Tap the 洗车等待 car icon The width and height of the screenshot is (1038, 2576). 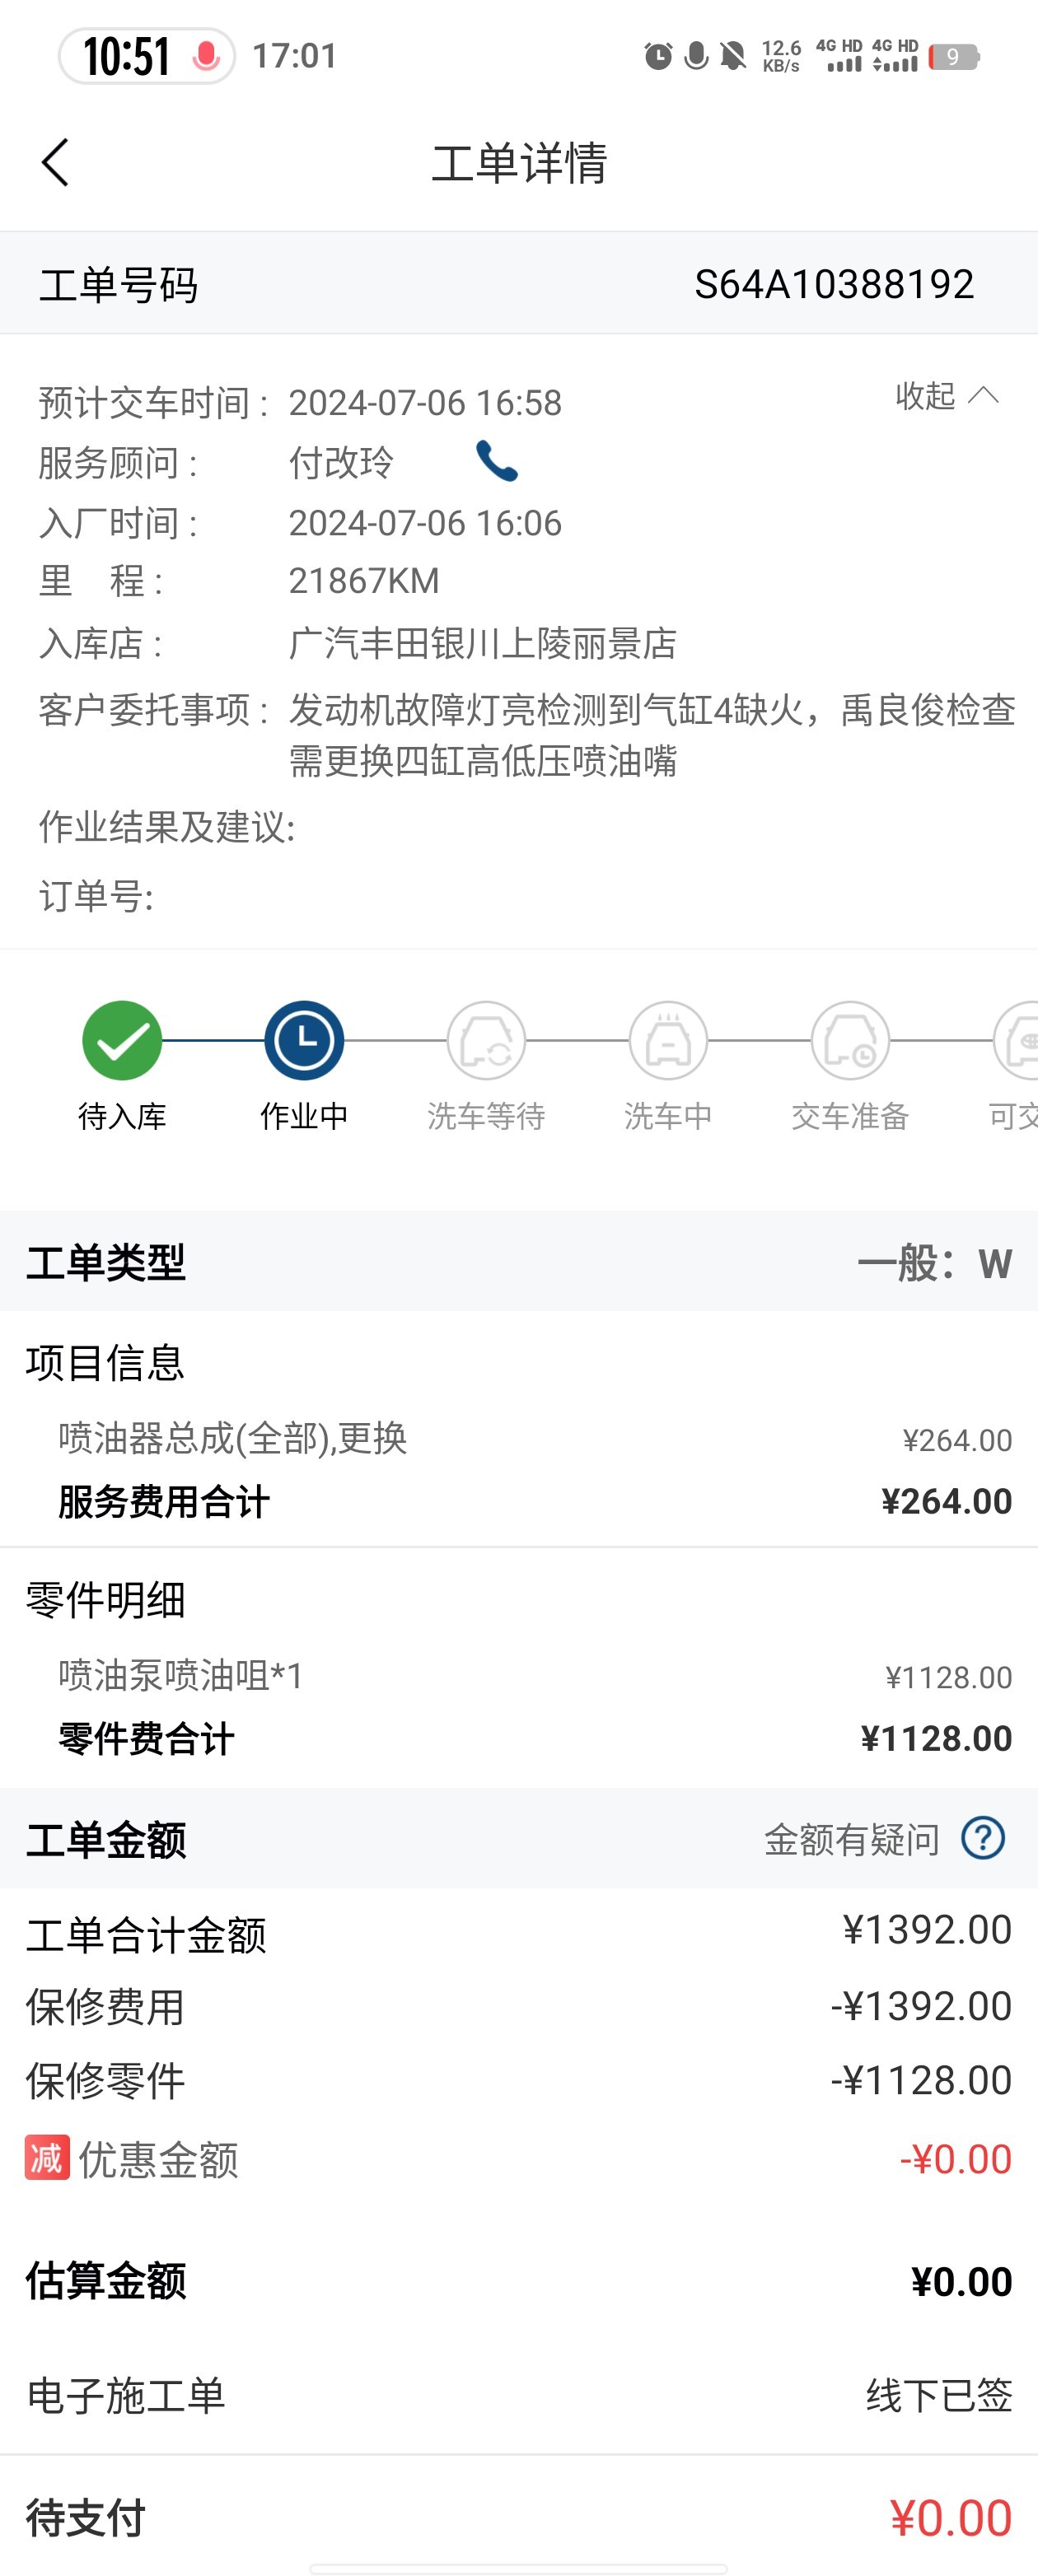pyautogui.click(x=486, y=1040)
